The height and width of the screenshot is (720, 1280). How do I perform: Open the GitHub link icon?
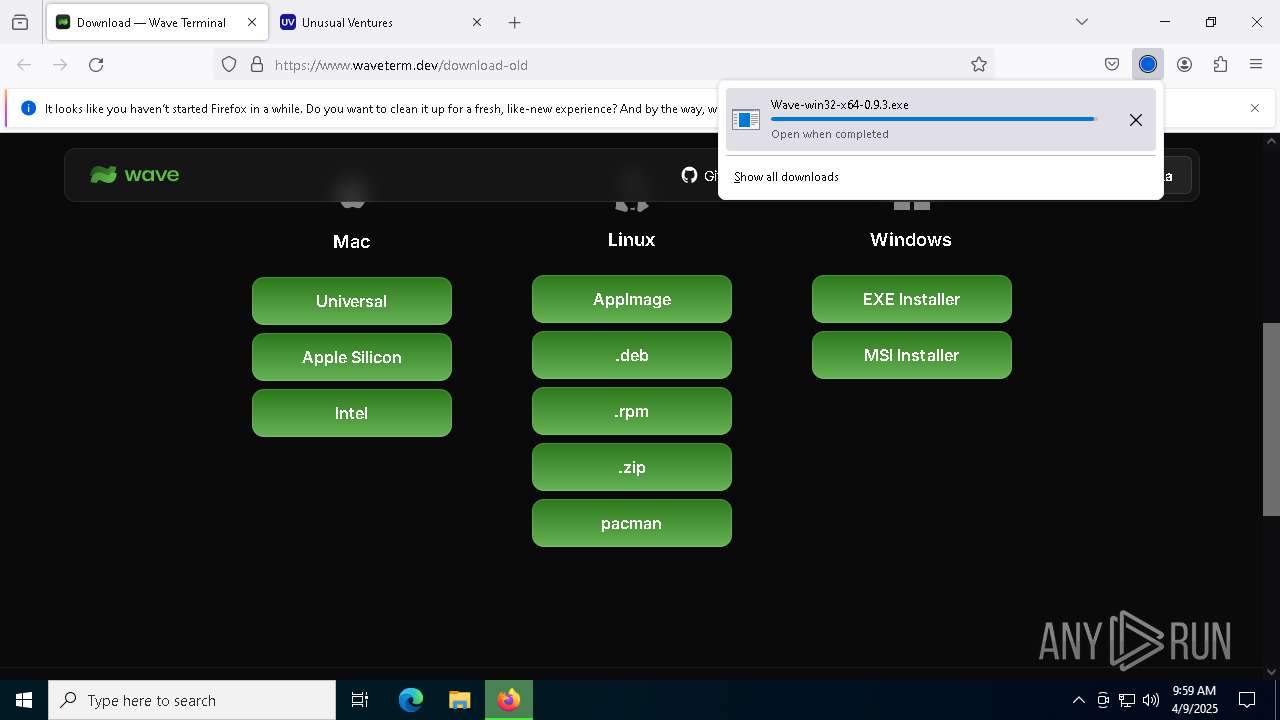(689, 175)
